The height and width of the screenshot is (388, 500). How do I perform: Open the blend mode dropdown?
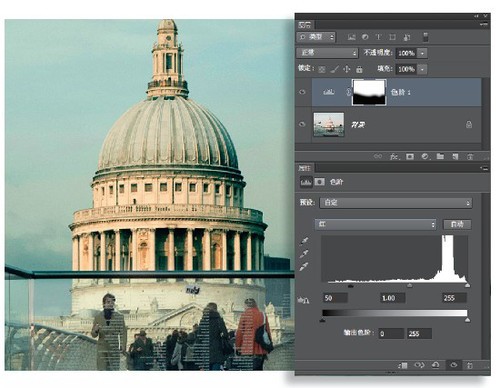(327, 53)
